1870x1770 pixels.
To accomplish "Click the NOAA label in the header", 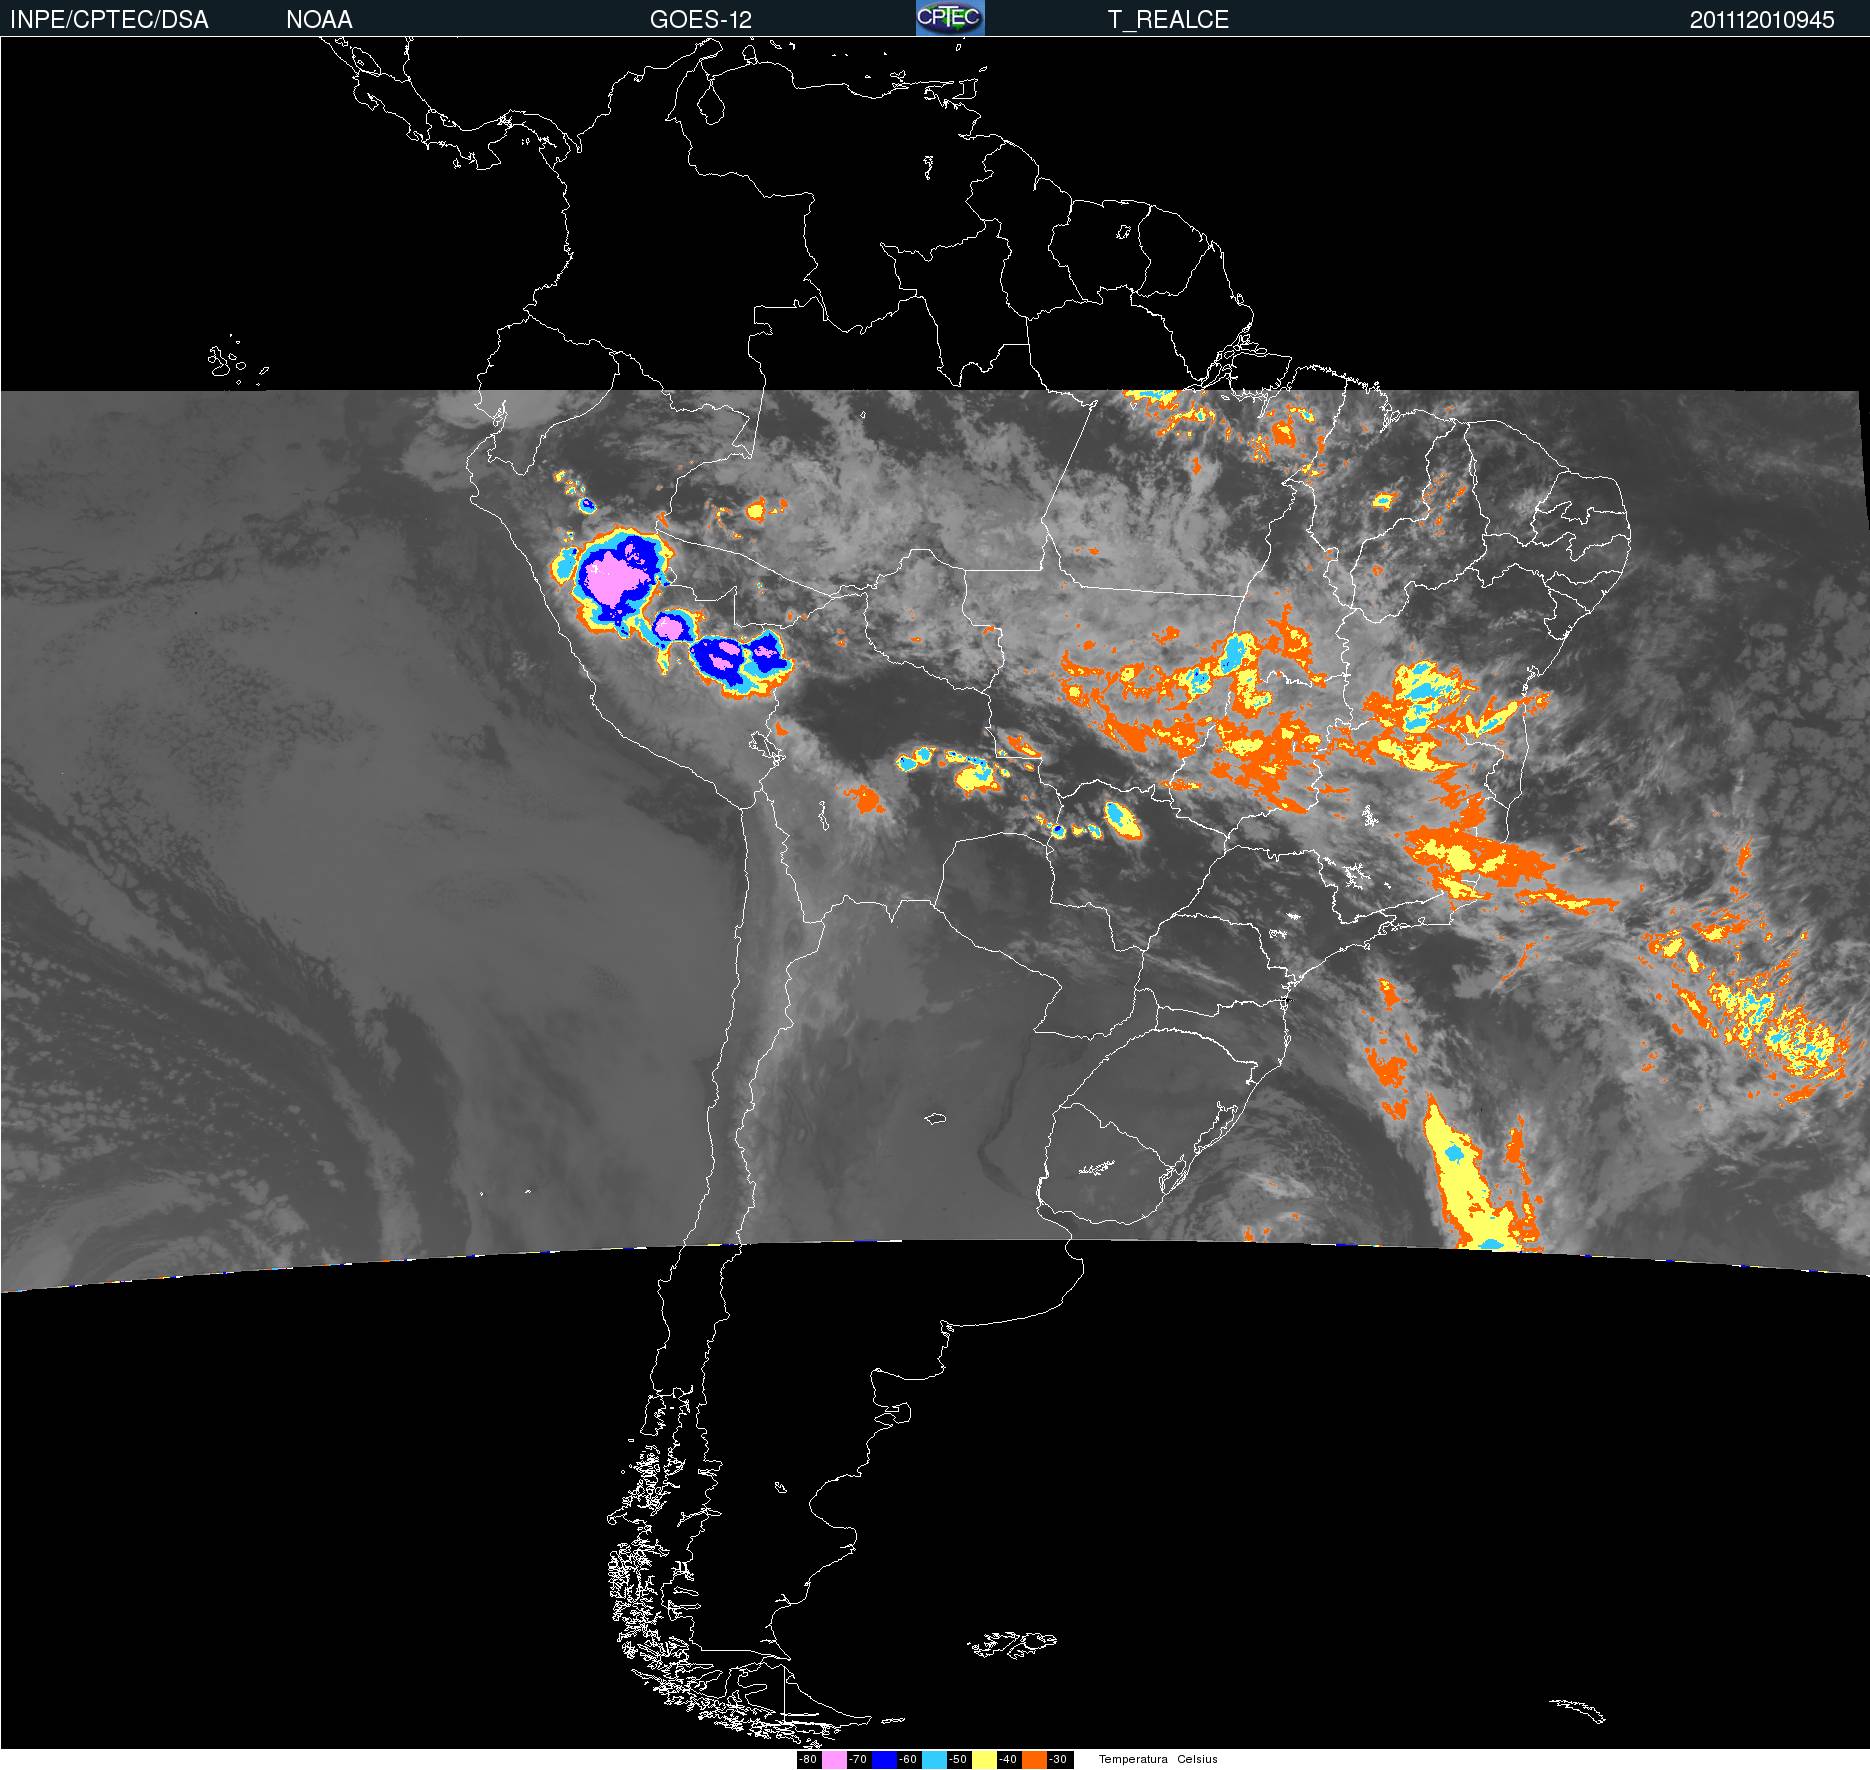I will click(319, 19).
